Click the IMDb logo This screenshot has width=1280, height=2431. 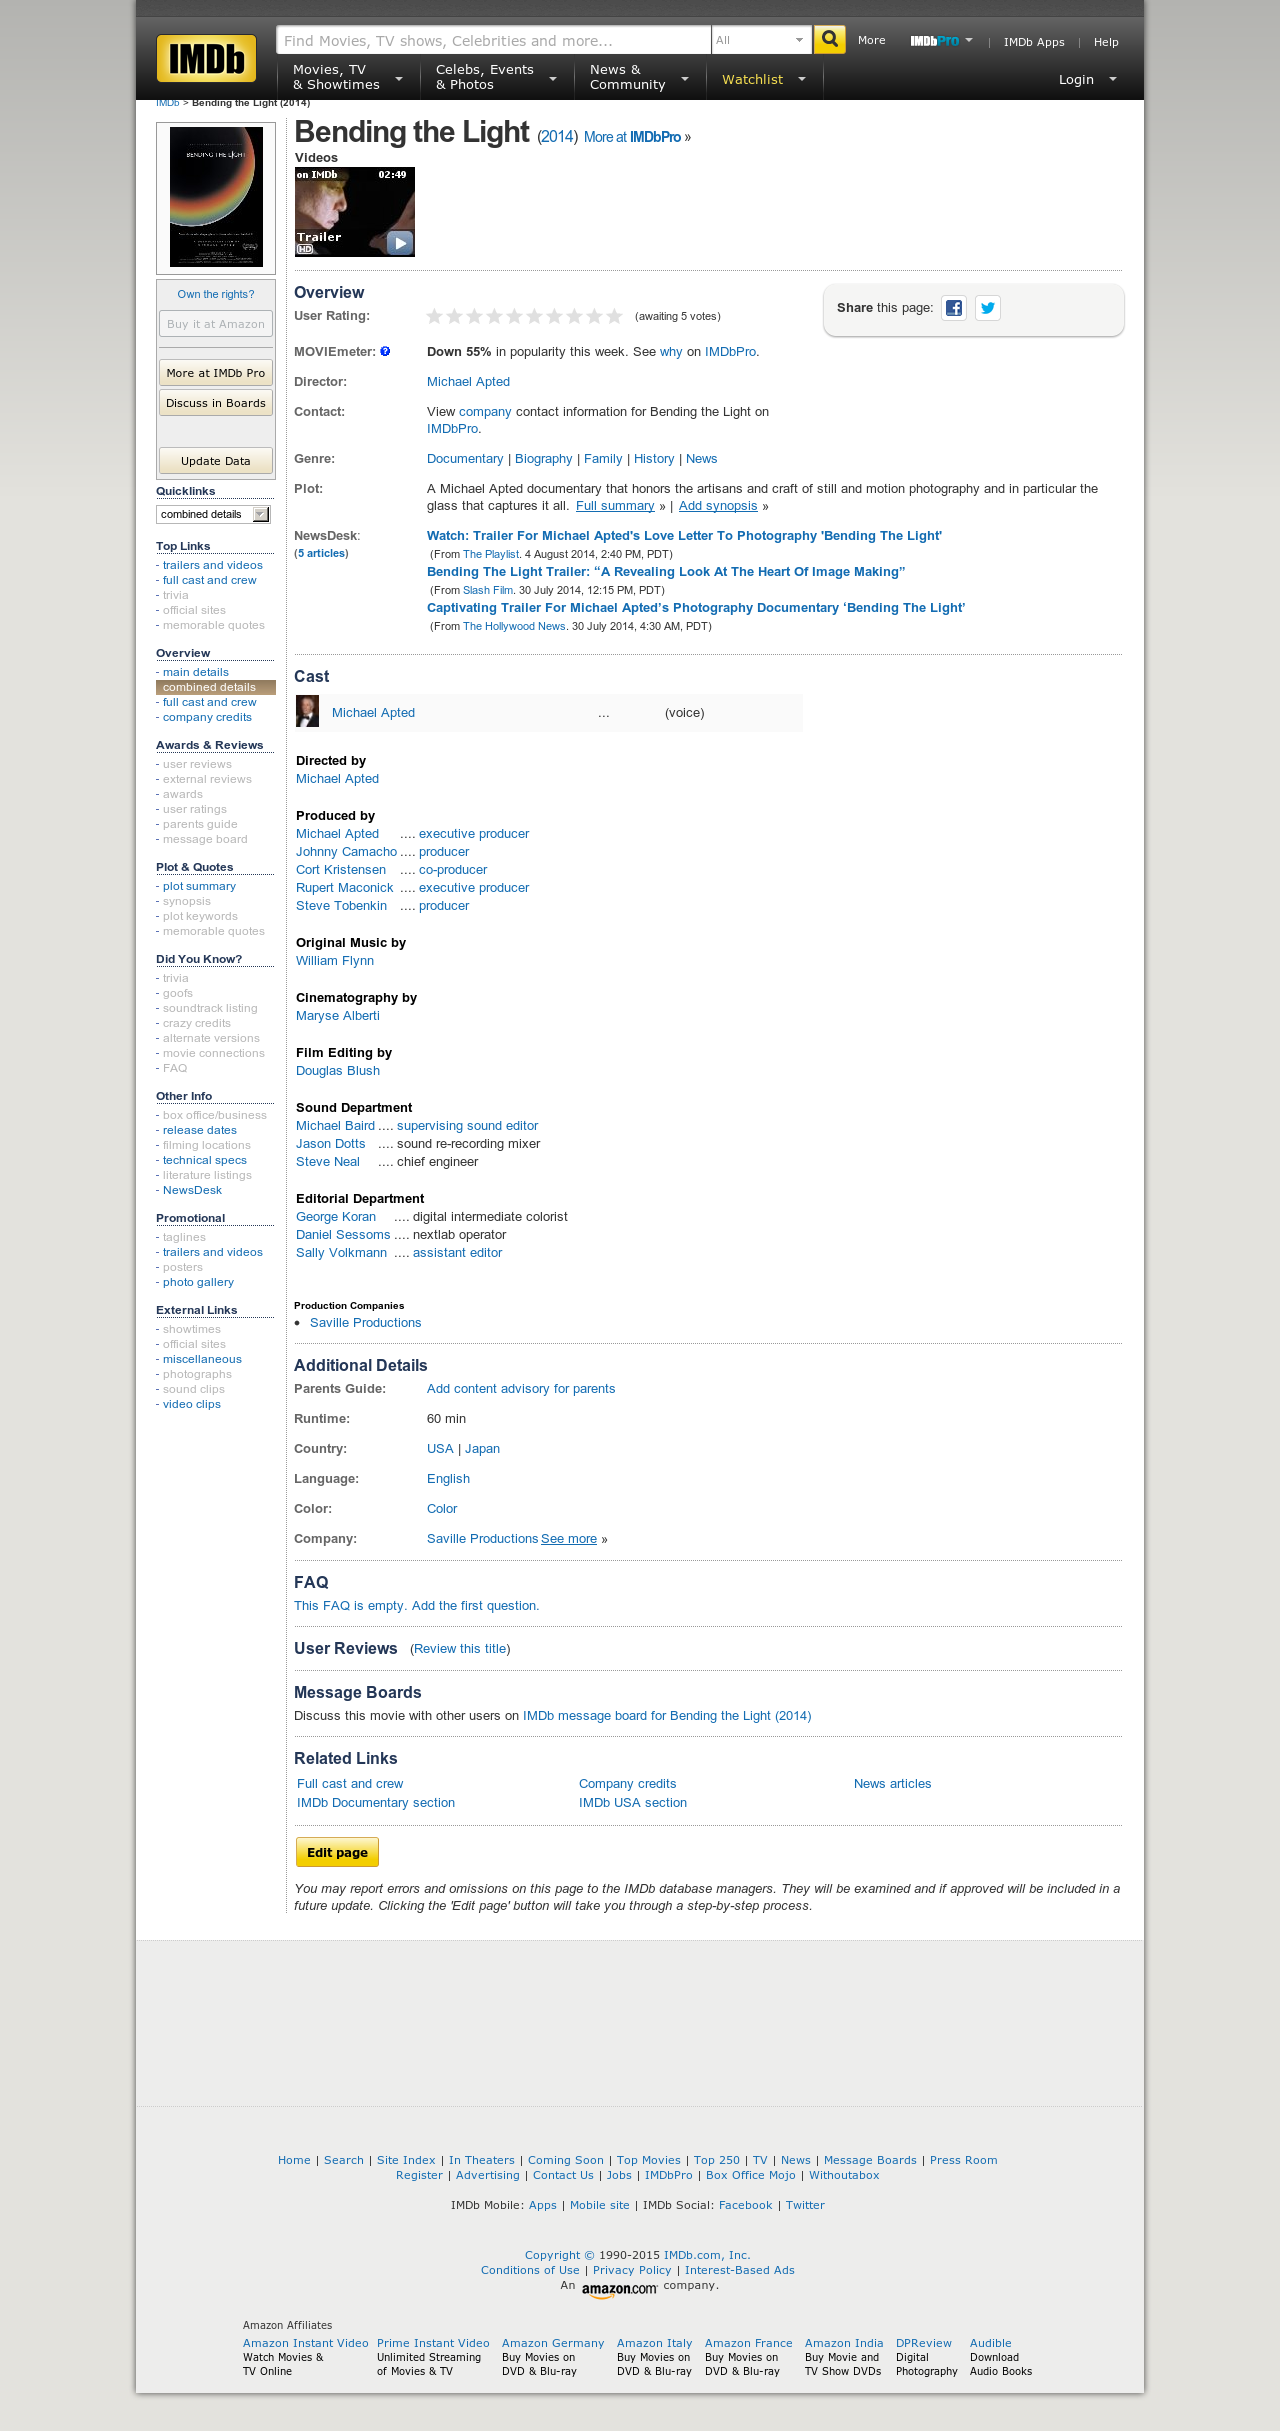(x=206, y=59)
